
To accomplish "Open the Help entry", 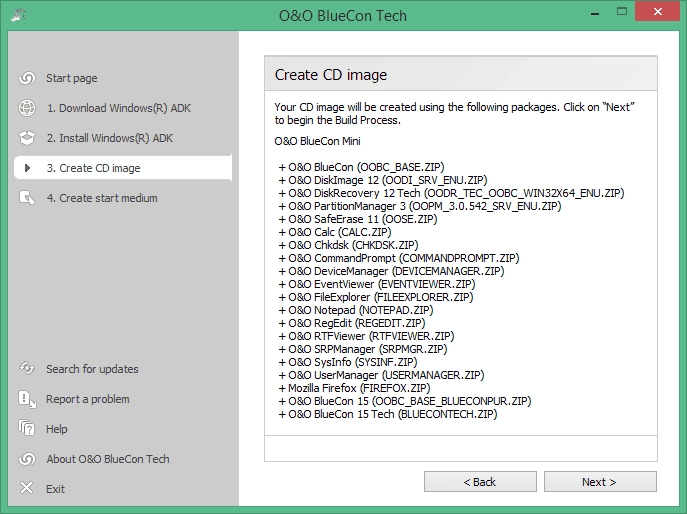I will coord(57,429).
